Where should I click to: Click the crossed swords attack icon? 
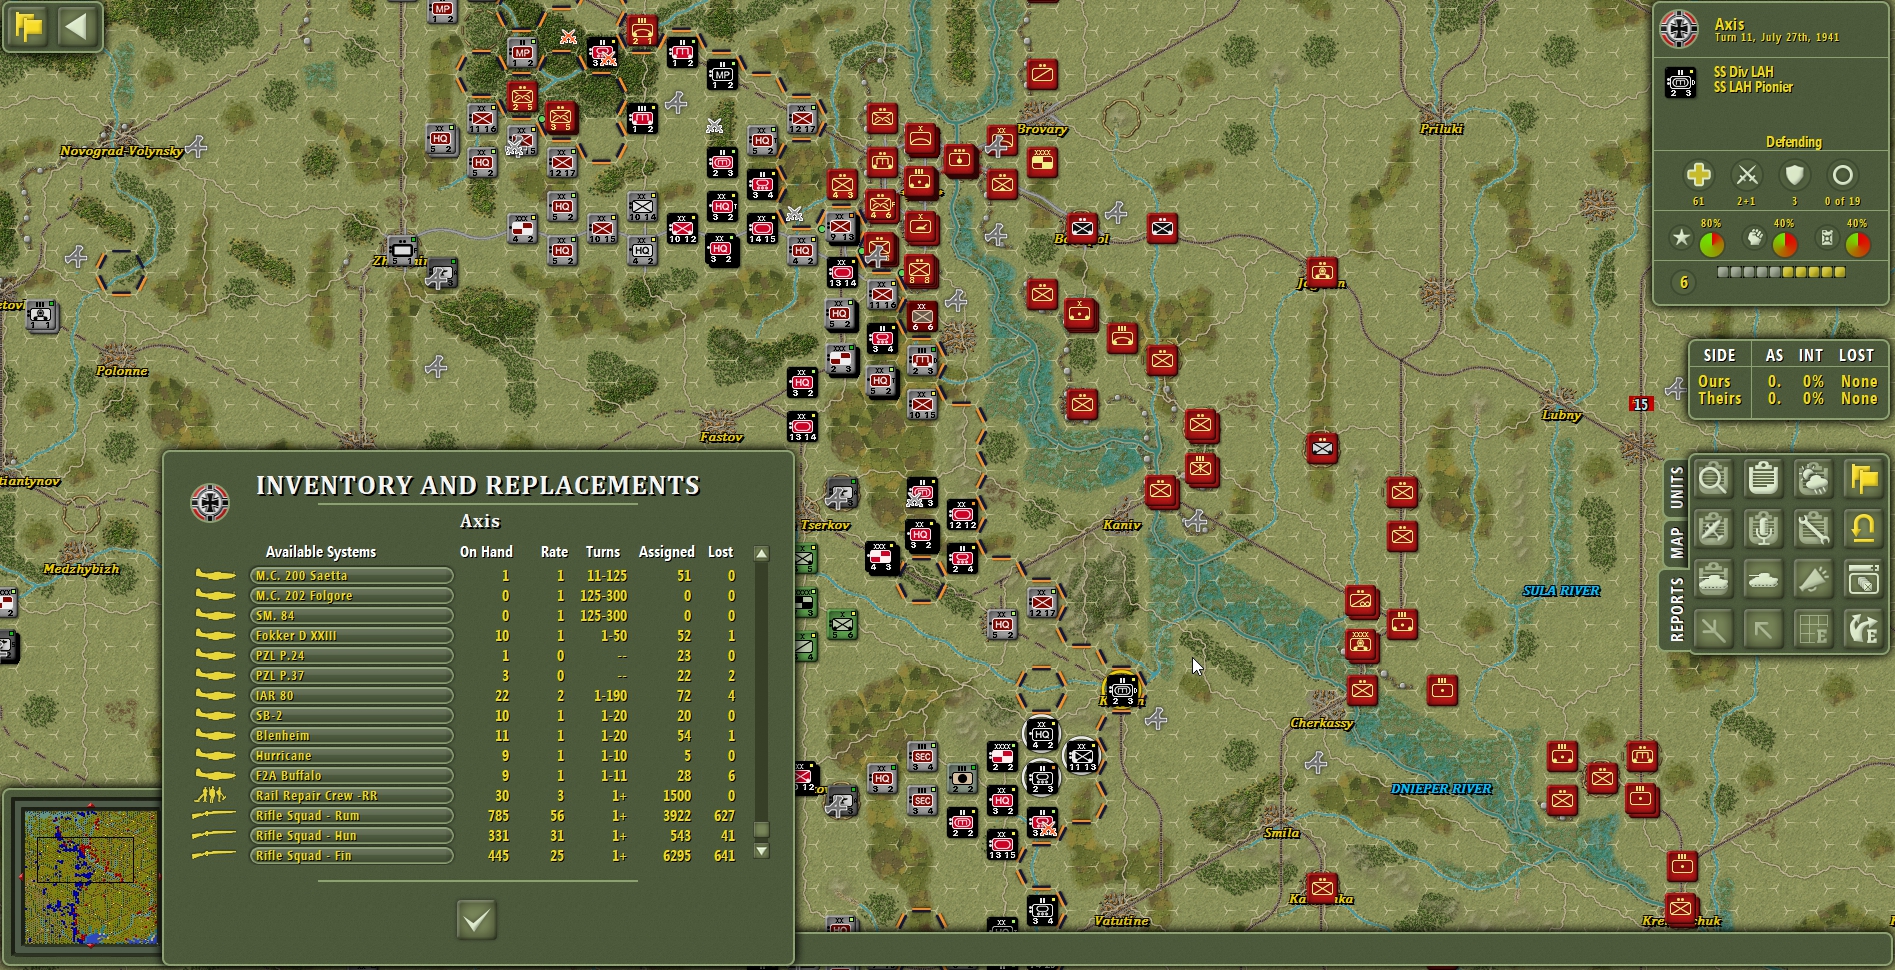coord(1747,176)
